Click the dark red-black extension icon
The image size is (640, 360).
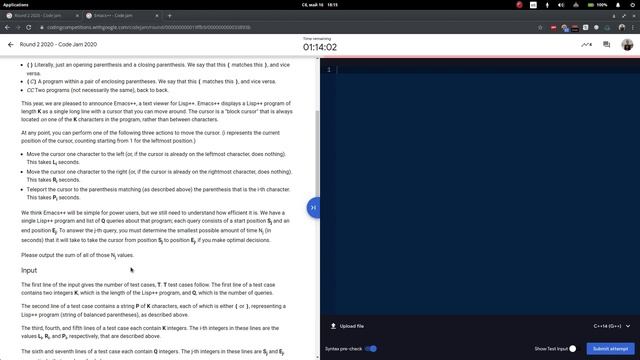(x=575, y=27)
